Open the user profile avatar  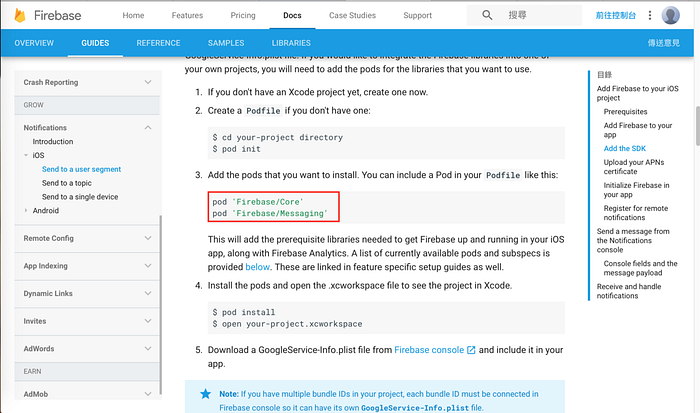click(x=671, y=15)
